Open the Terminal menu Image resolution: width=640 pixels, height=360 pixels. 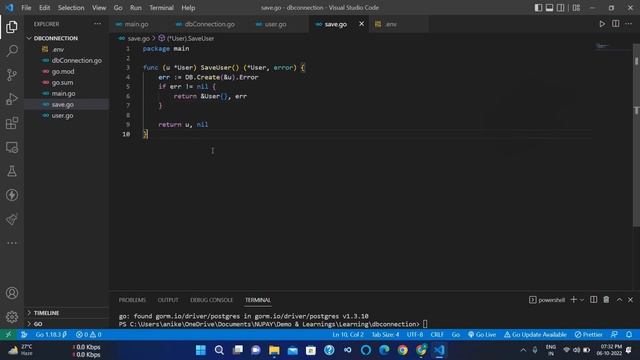pyautogui.click(x=161, y=8)
